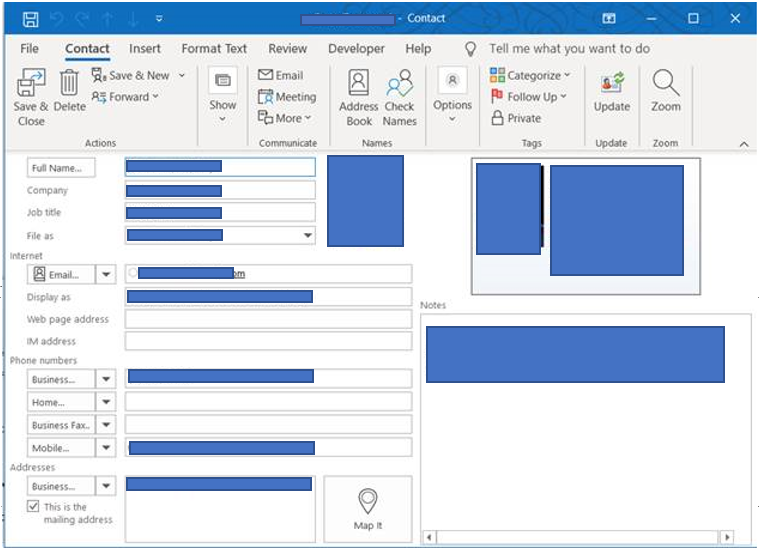
Task: Switch to the Insert tab
Action: [145, 48]
